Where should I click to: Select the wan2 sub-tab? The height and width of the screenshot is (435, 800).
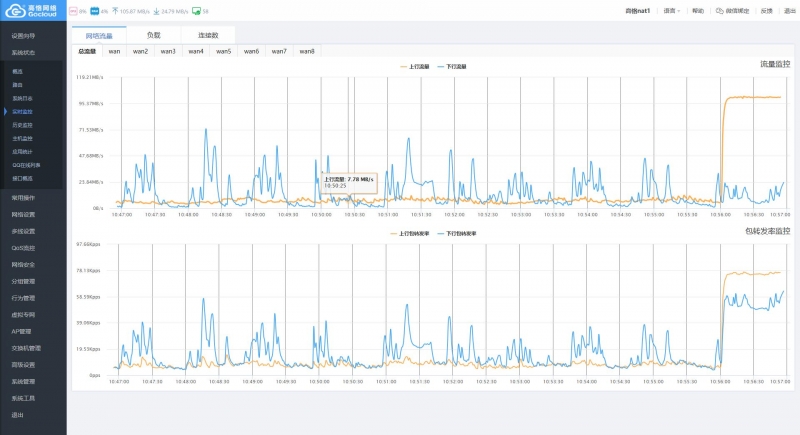tap(140, 51)
